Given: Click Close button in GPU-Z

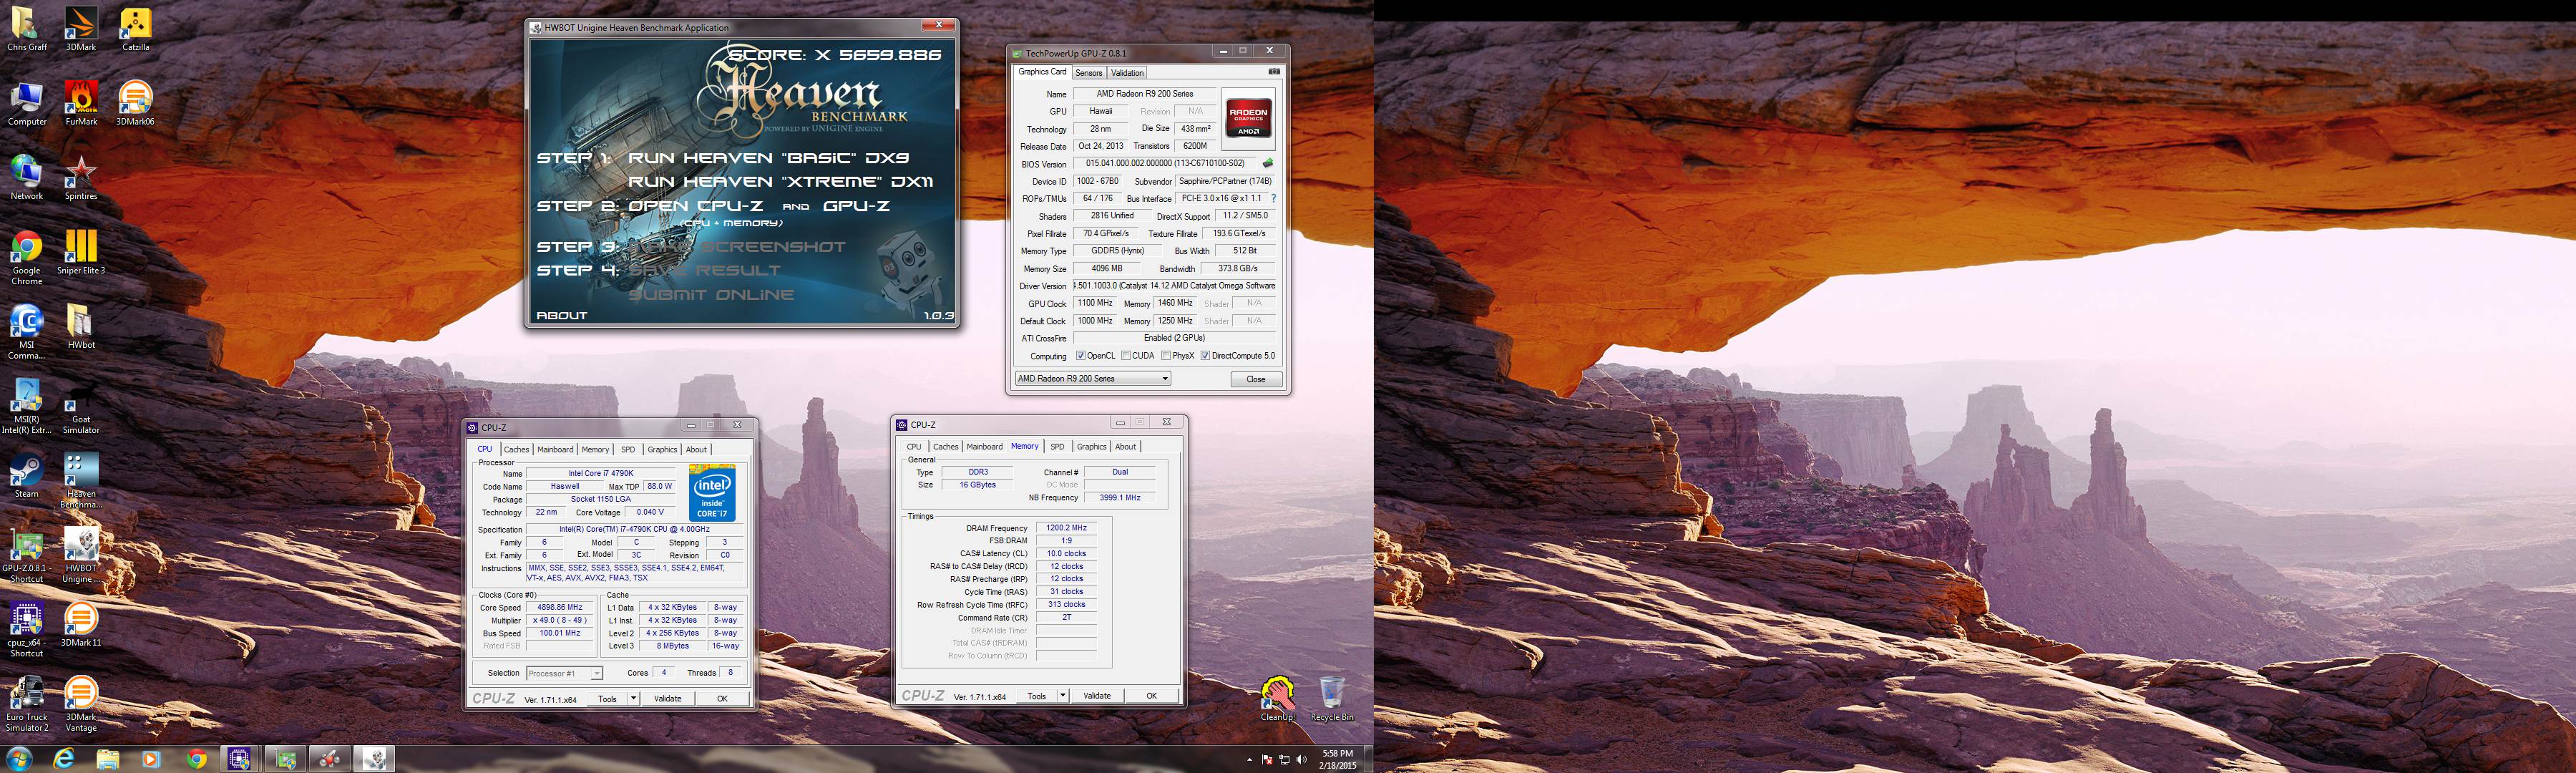Looking at the screenshot, I should 1255,379.
